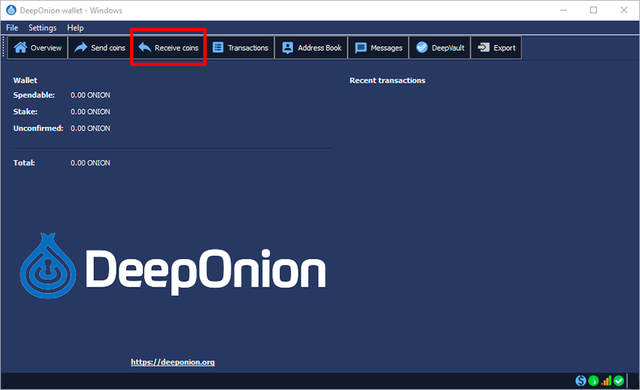Click the DeepOnion icon in title bar

[11, 10]
